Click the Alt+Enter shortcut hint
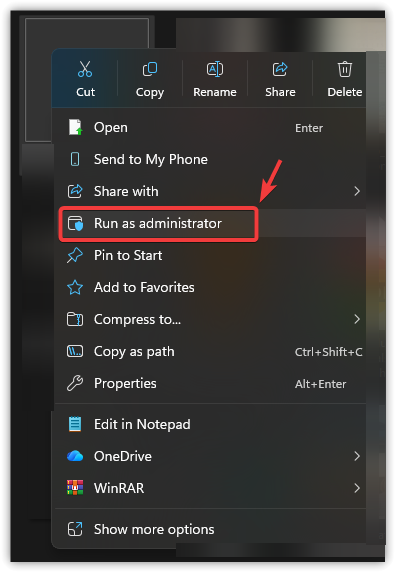This screenshot has width=395, height=572. [x=321, y=384]
